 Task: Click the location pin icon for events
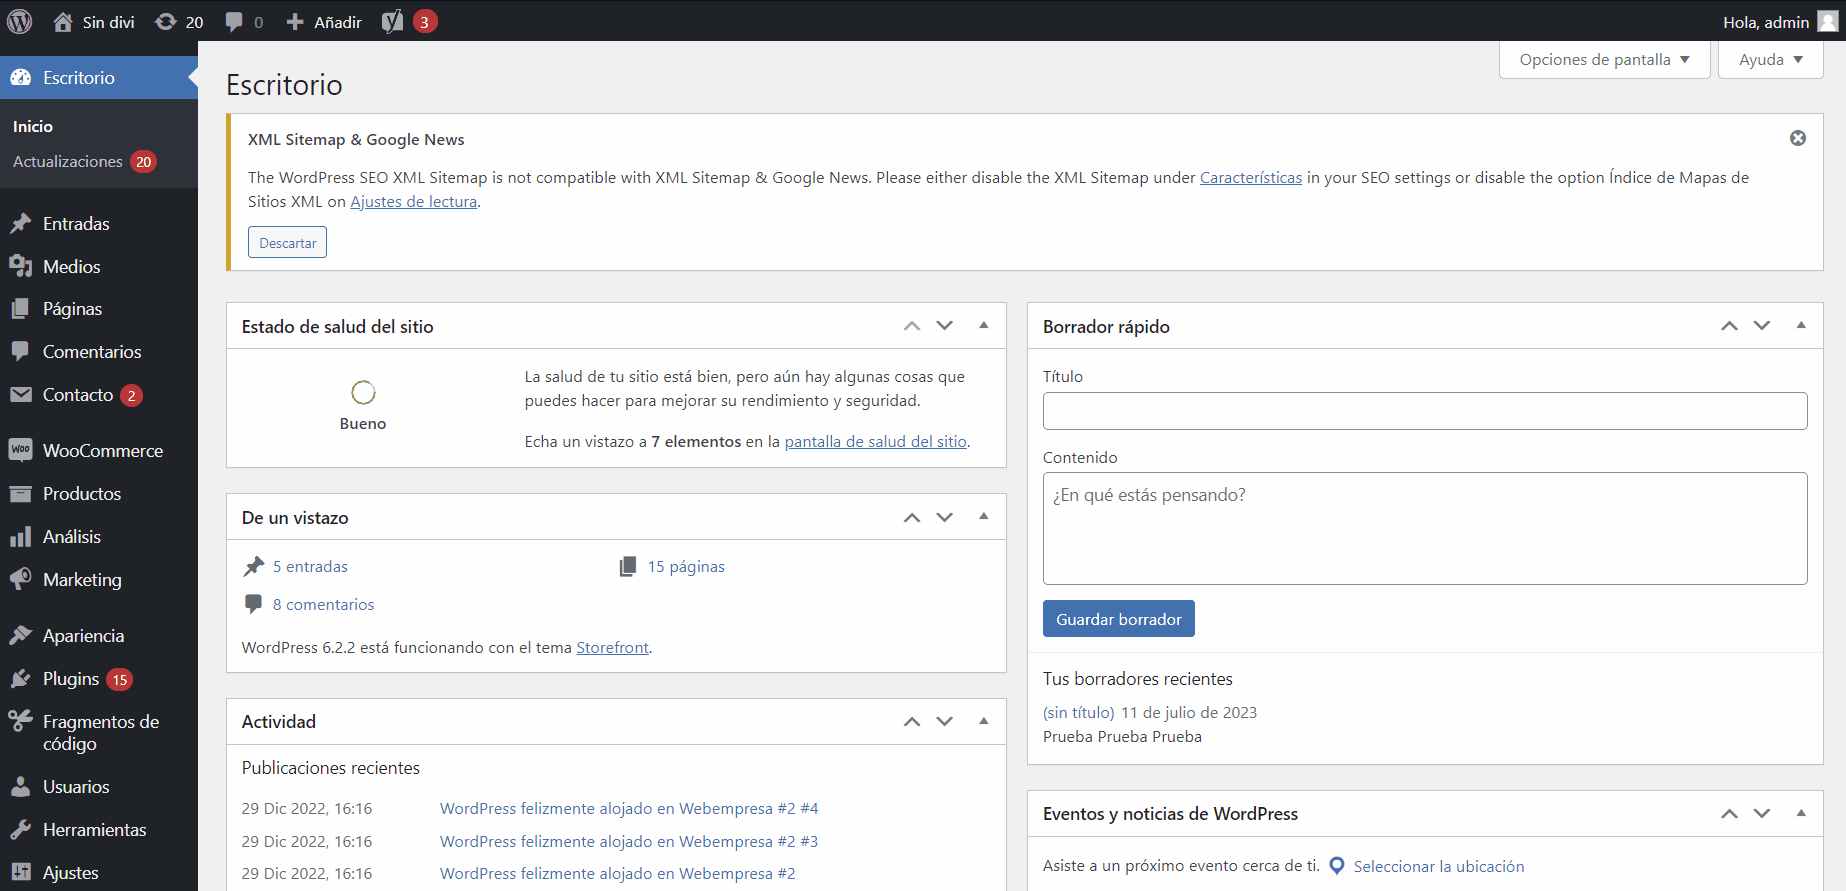1337,866
